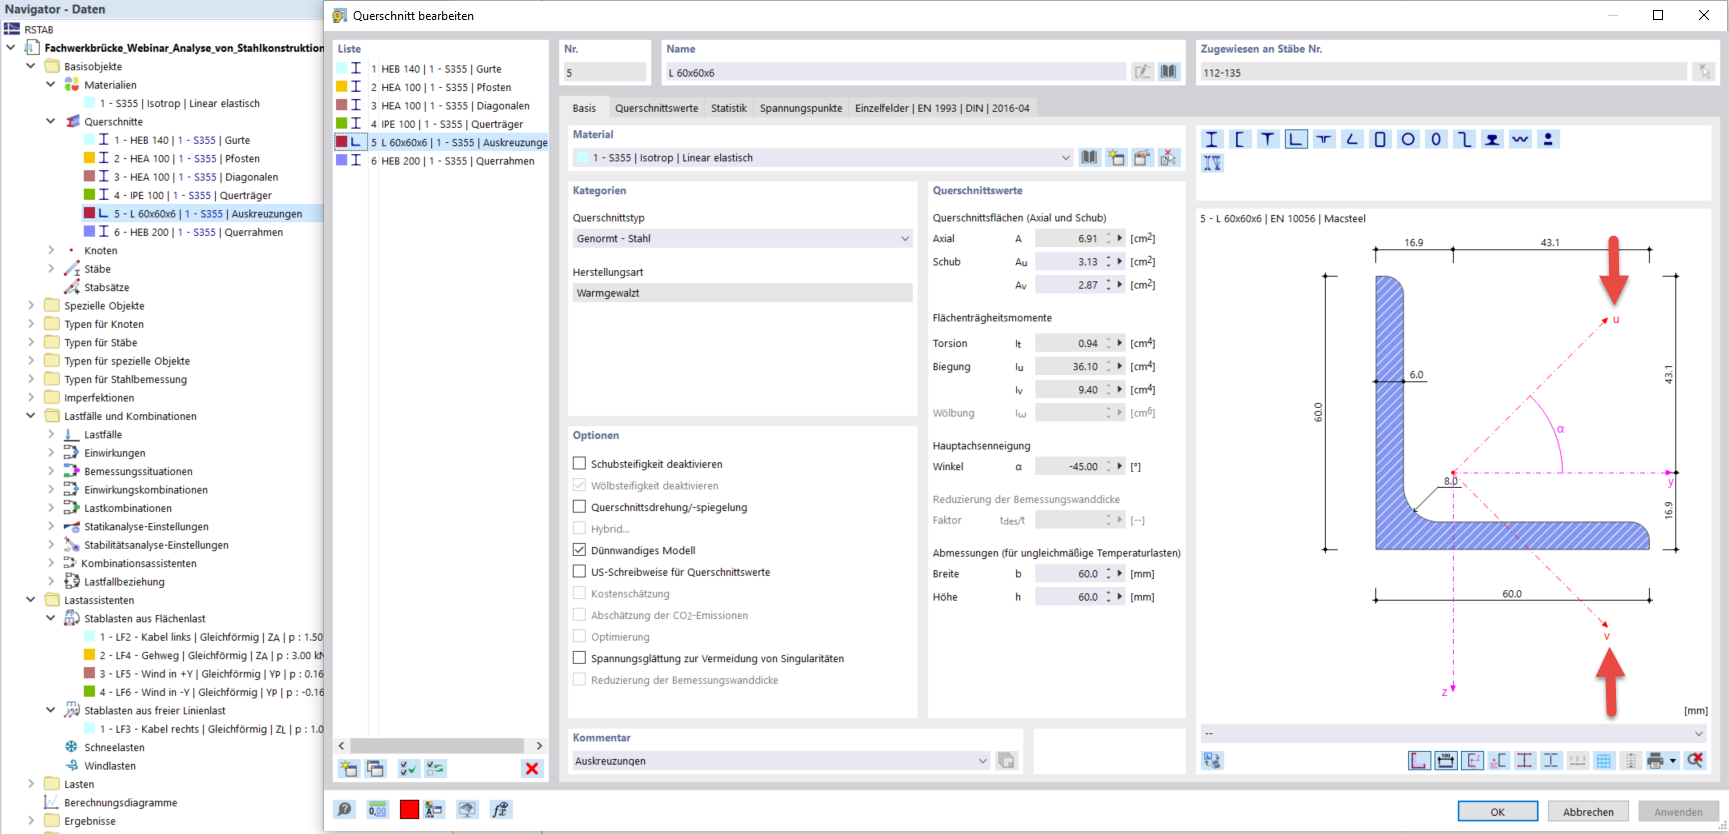The height and width of the screenshot is (834, 1729).
Task: Select HEA 100 Diagonalen in navigator tree
Action: click(196, 177)
